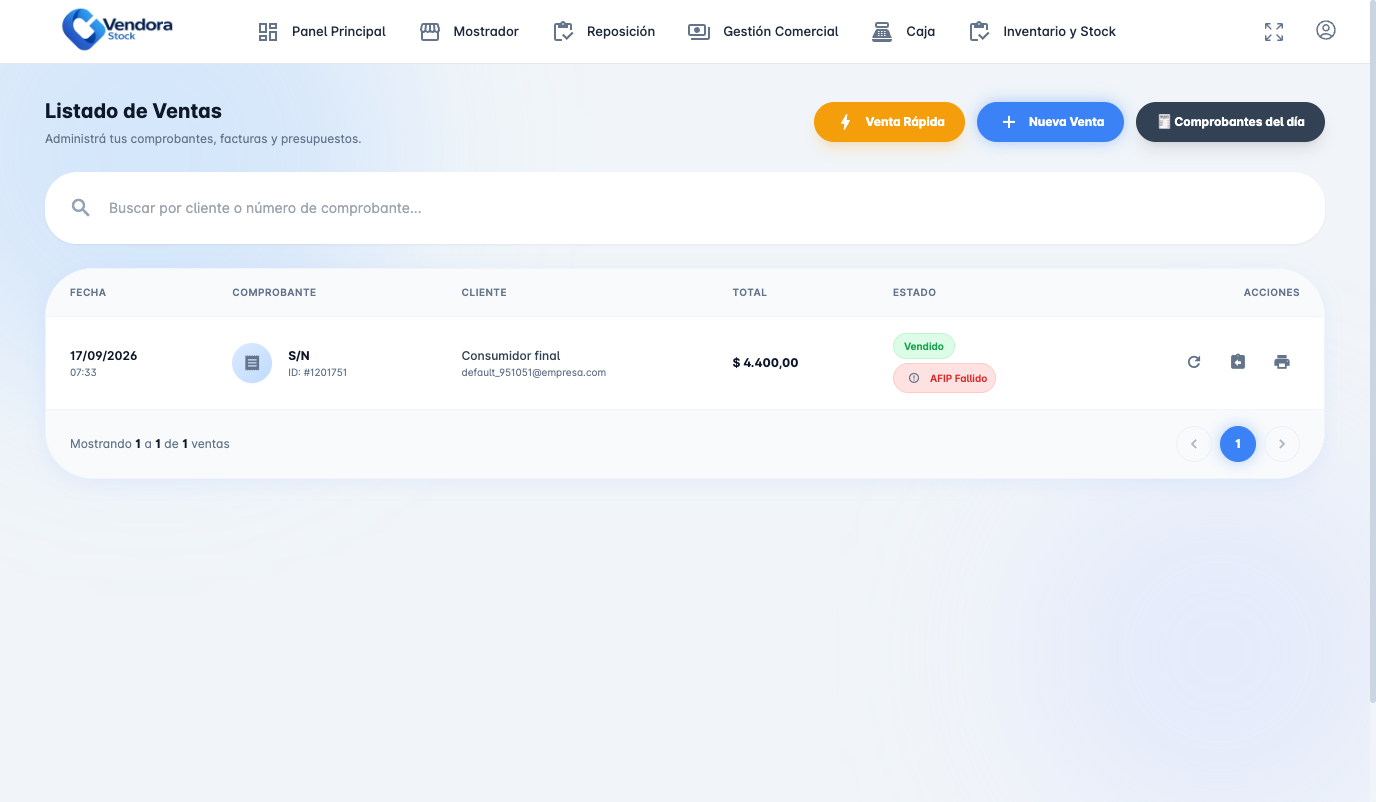Click the return/credit note icon in Acciones
The image size is (1376, 802).
1238,362
